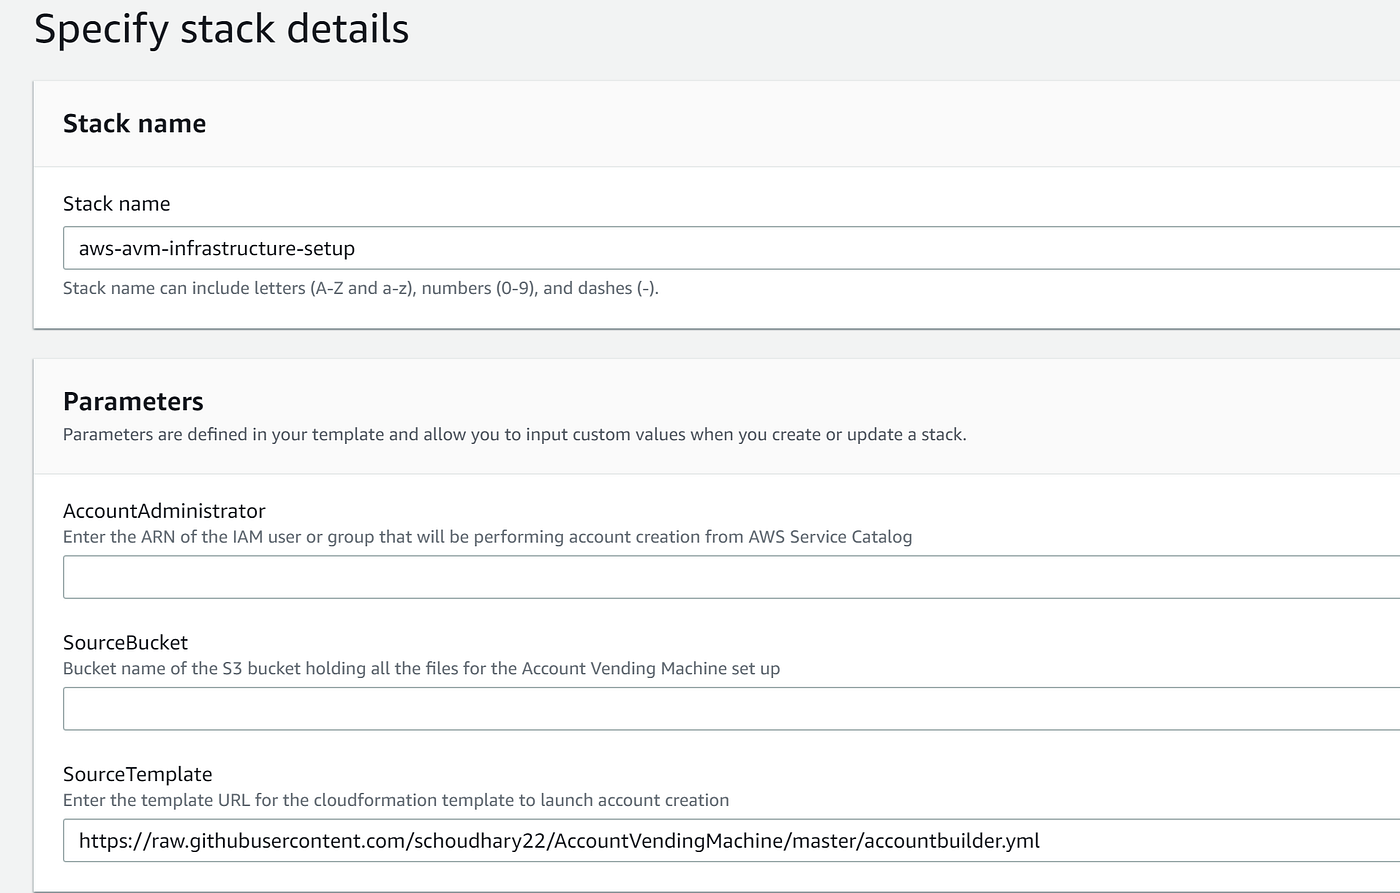
Task: Click the Stack name input field
Action: (730, 248)
